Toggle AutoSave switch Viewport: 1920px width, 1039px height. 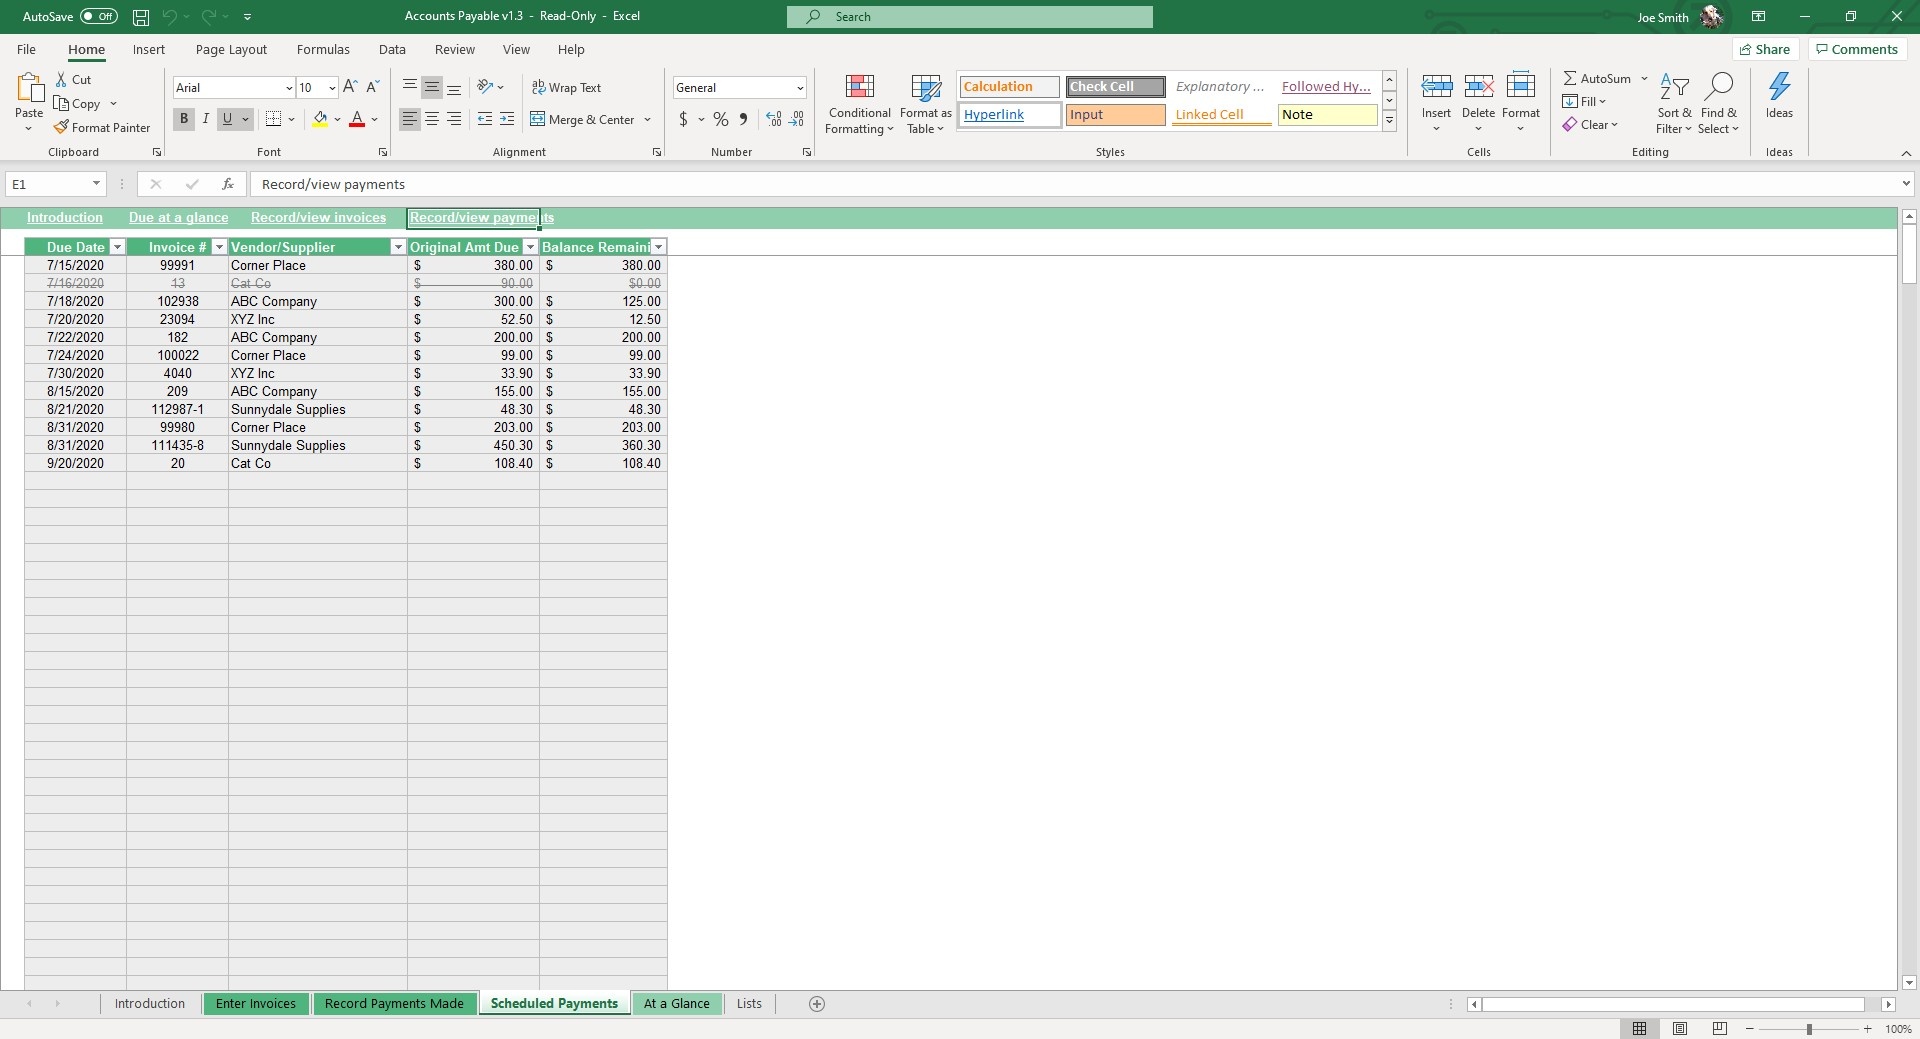click(99, 17)
